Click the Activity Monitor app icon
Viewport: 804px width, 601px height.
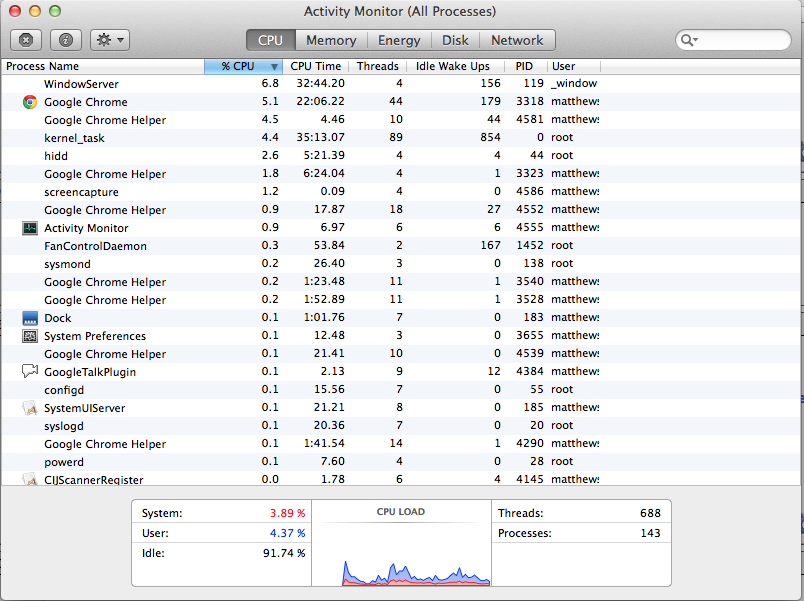[30, 228]
